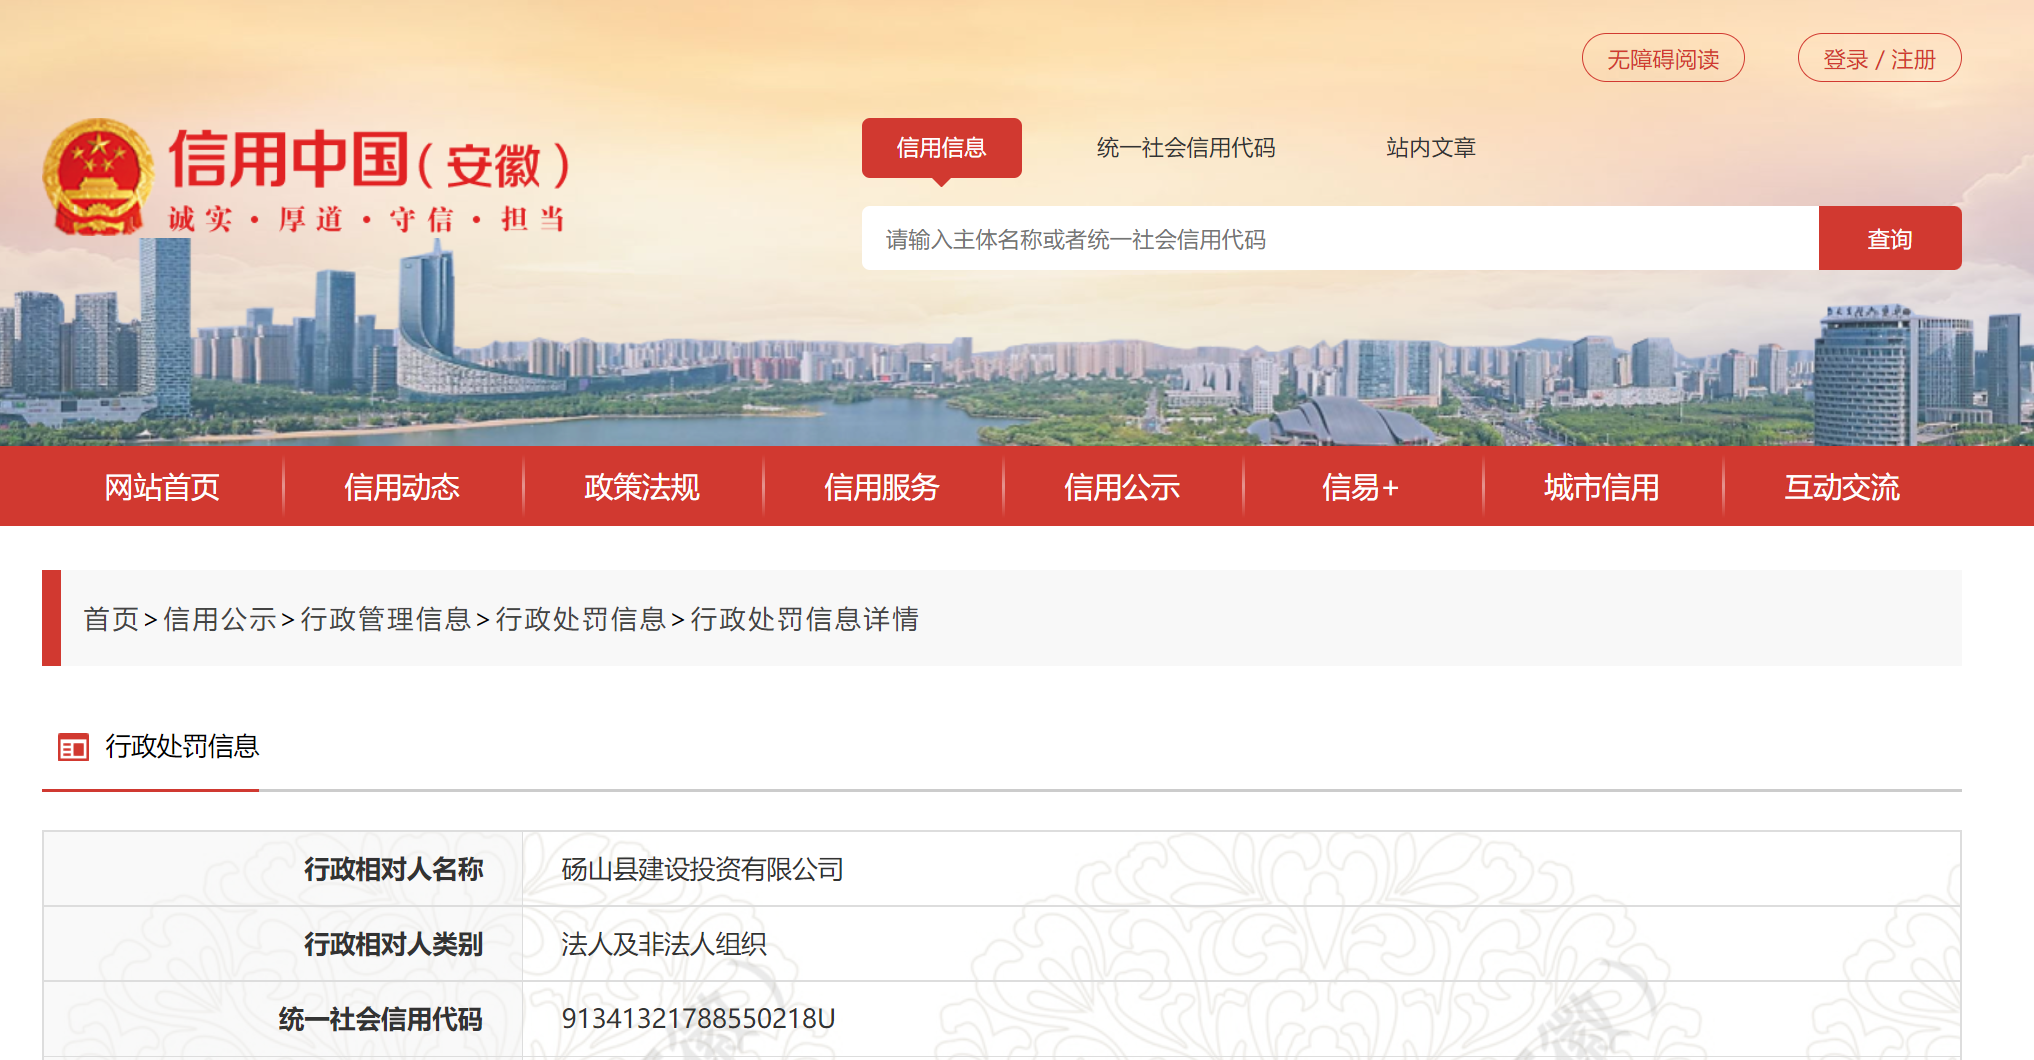Switch to 站内文章 search tab
2034x1060 pixels.
pos(1431,148)
